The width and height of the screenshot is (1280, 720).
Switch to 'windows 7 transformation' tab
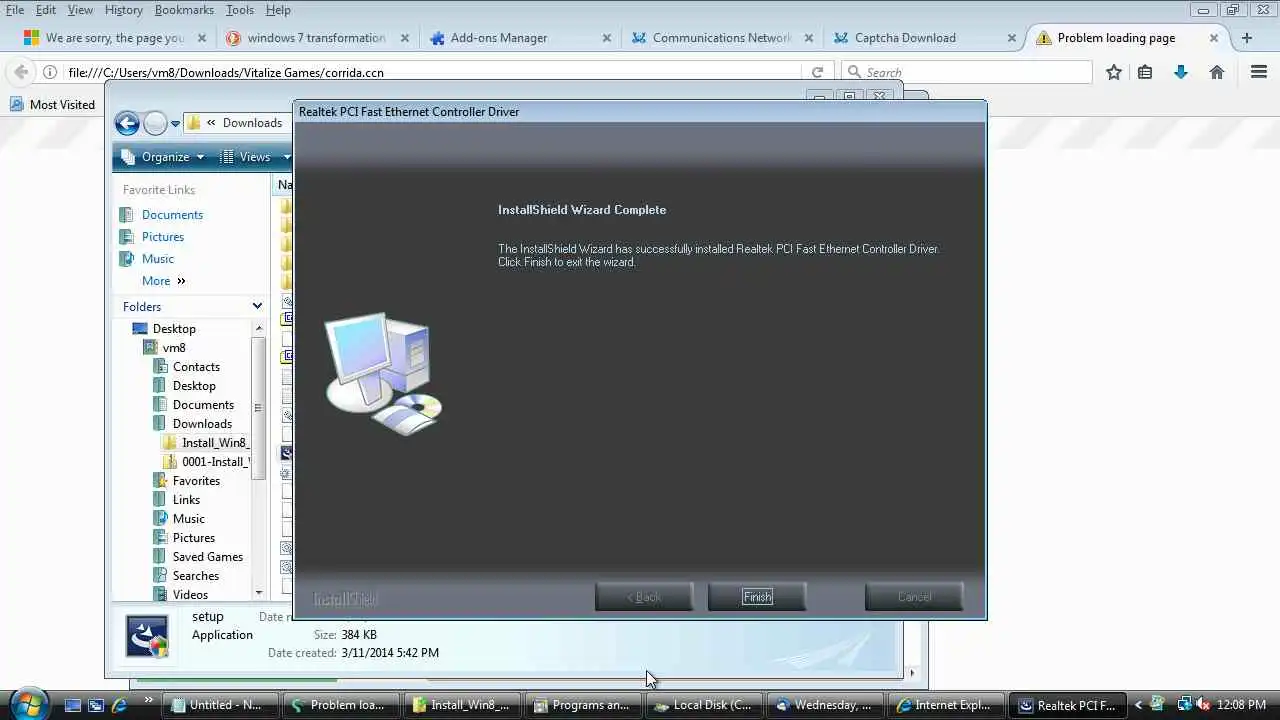(316, 38)
